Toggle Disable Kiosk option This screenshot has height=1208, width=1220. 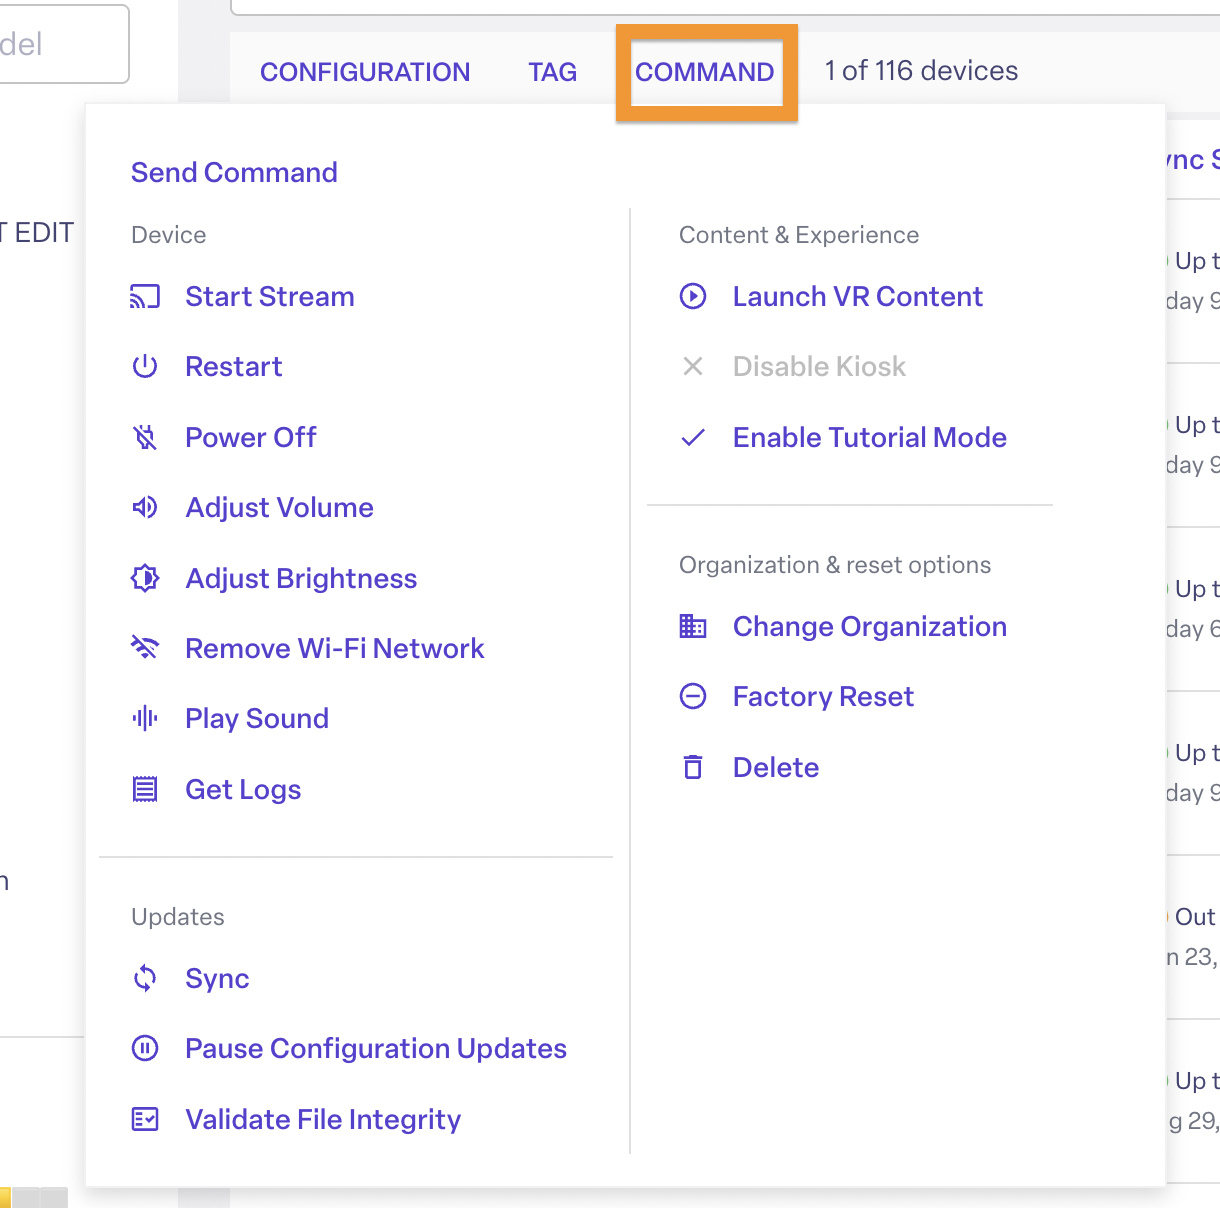(818, 366)
